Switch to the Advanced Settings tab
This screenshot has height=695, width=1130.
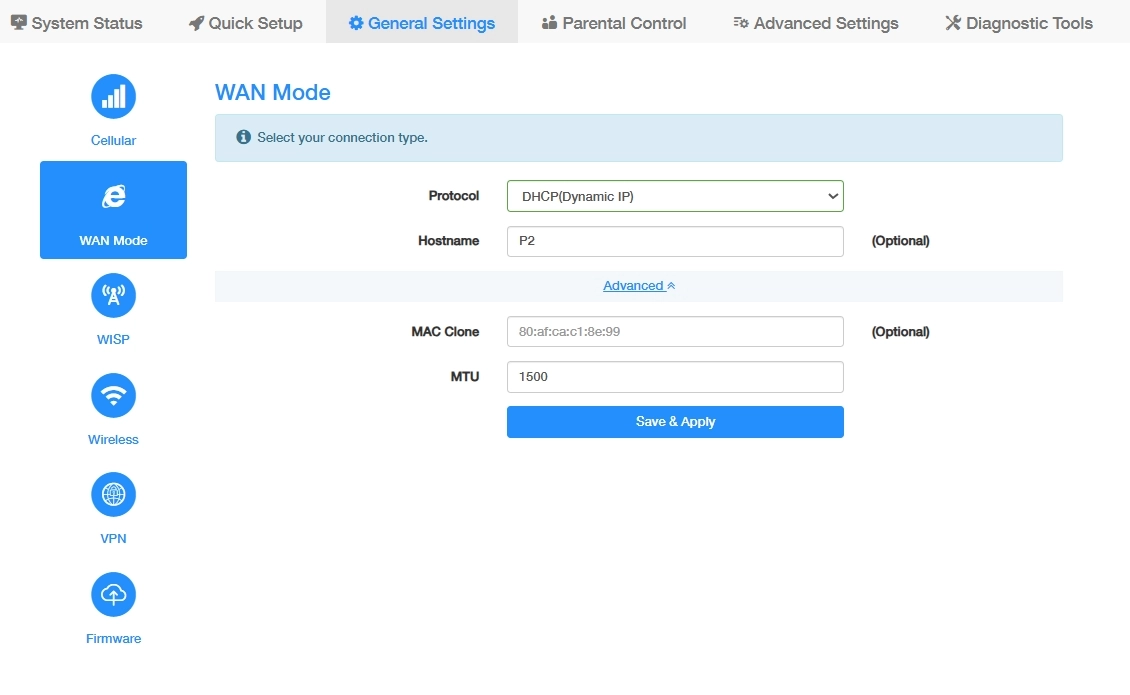tap(815, 23)
